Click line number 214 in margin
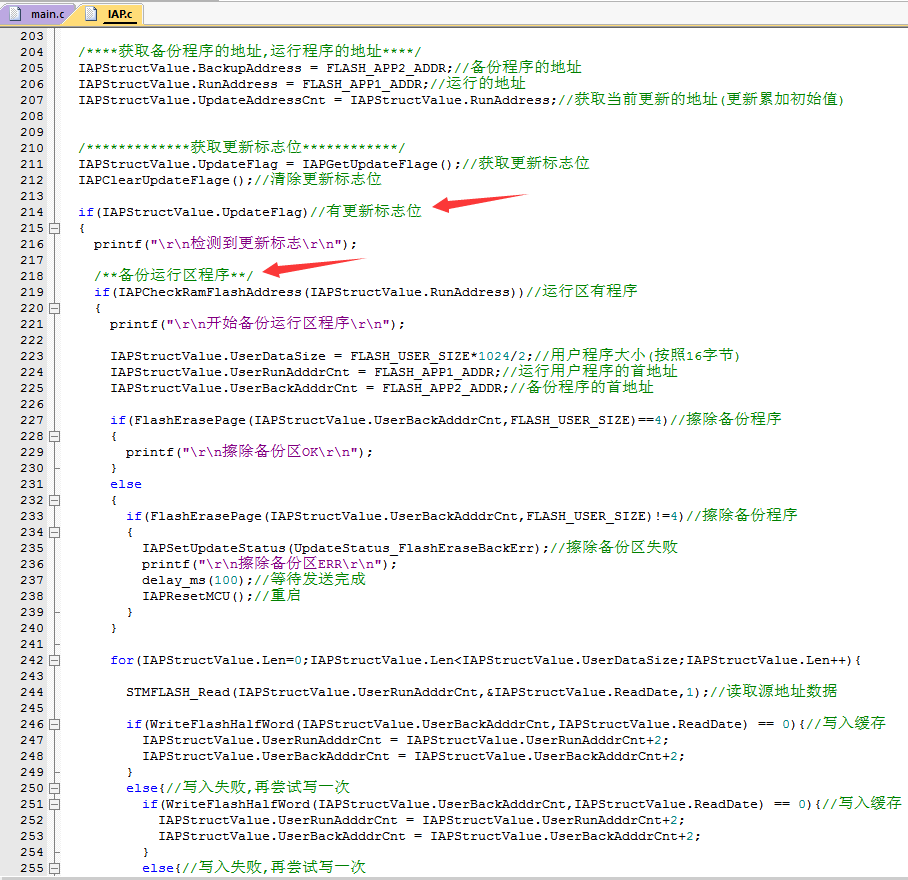Image resolution: width=908 pixels, height=880 pixels. [32, 212]
